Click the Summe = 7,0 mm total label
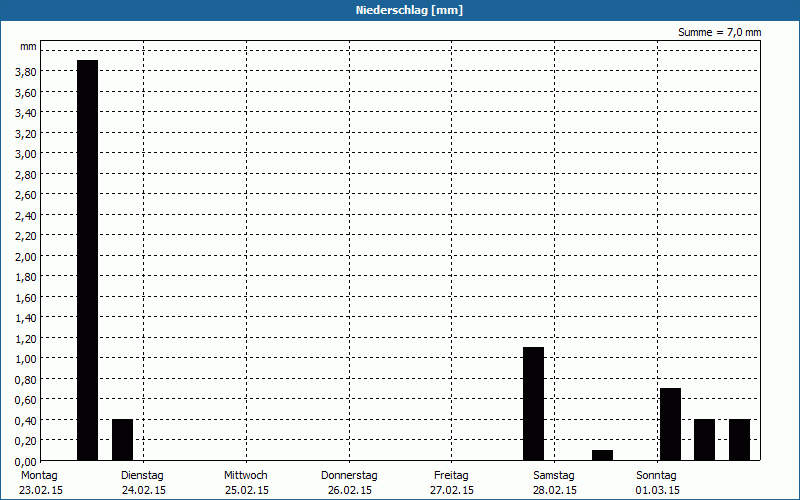 719,32
